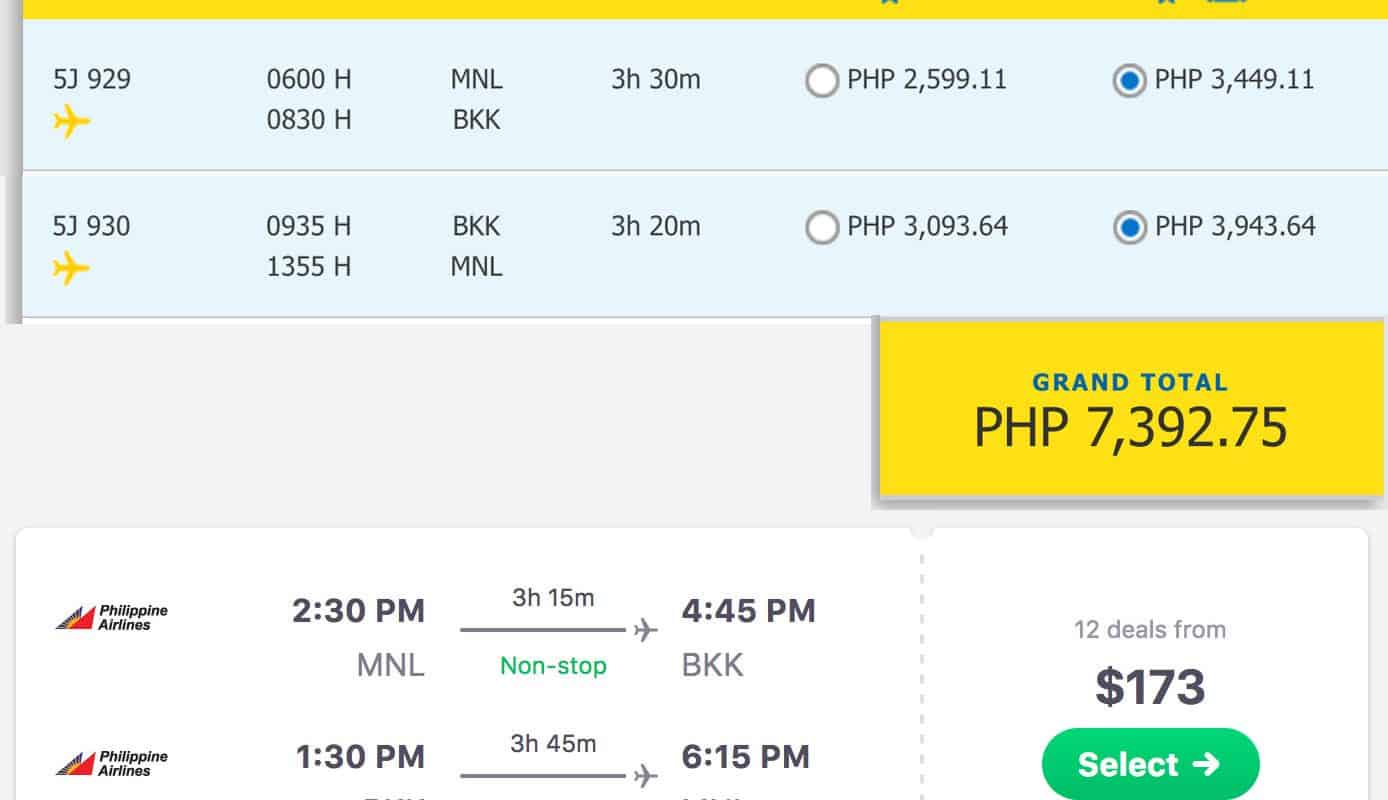
Task: Click the yellow plane icon under 5J 929
Action: (x=71, y=123)
